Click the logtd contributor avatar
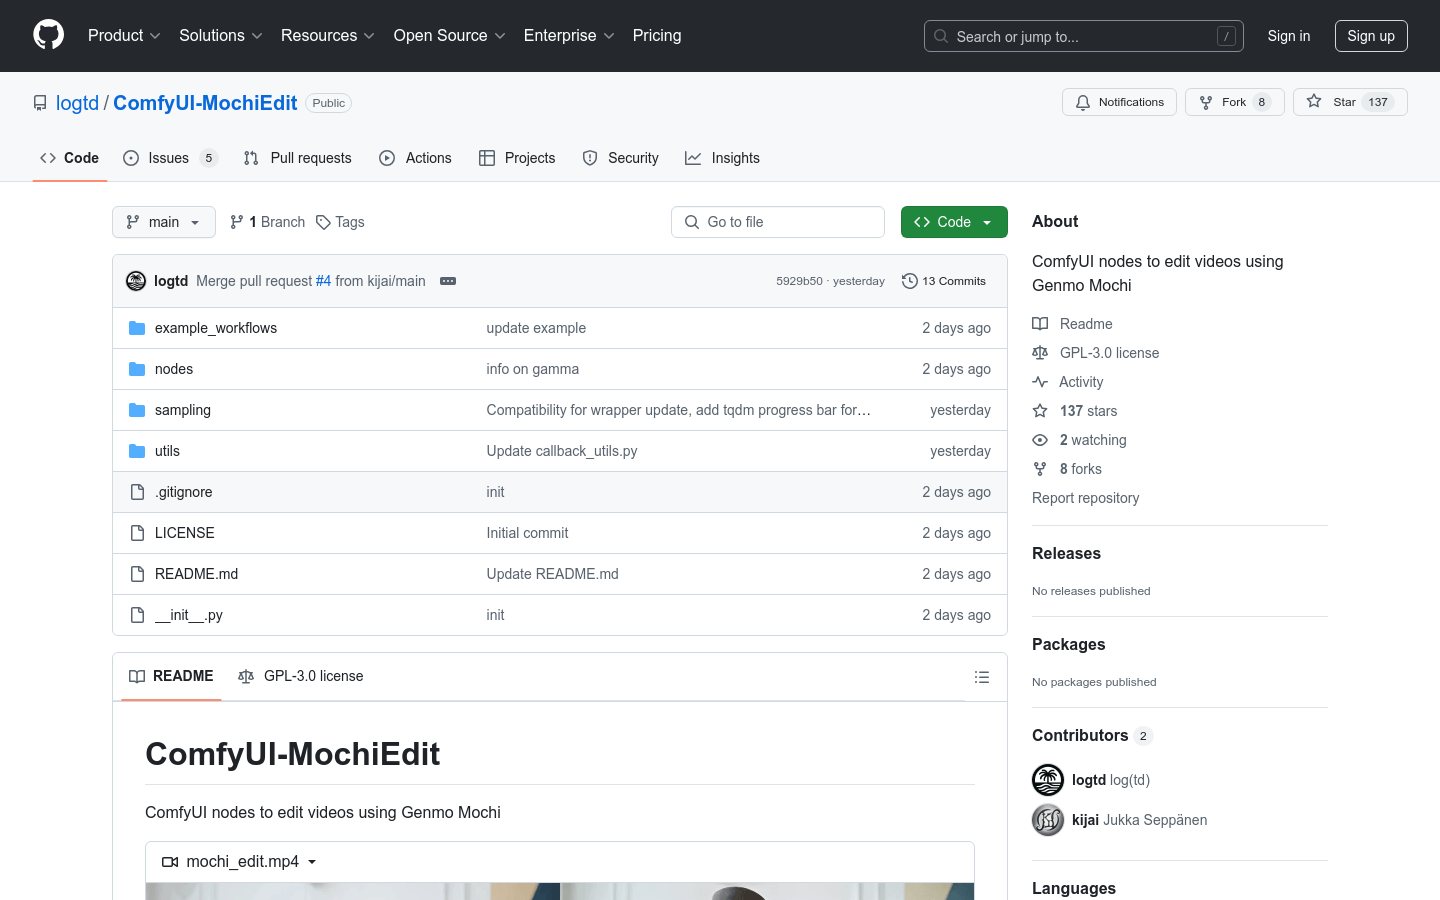 [x=1048, y=780]
